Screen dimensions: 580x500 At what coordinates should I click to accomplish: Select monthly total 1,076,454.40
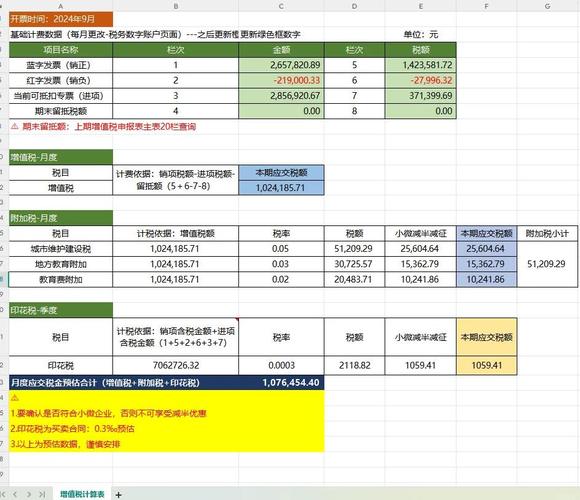pyautogui.click(x=291, y=382)
